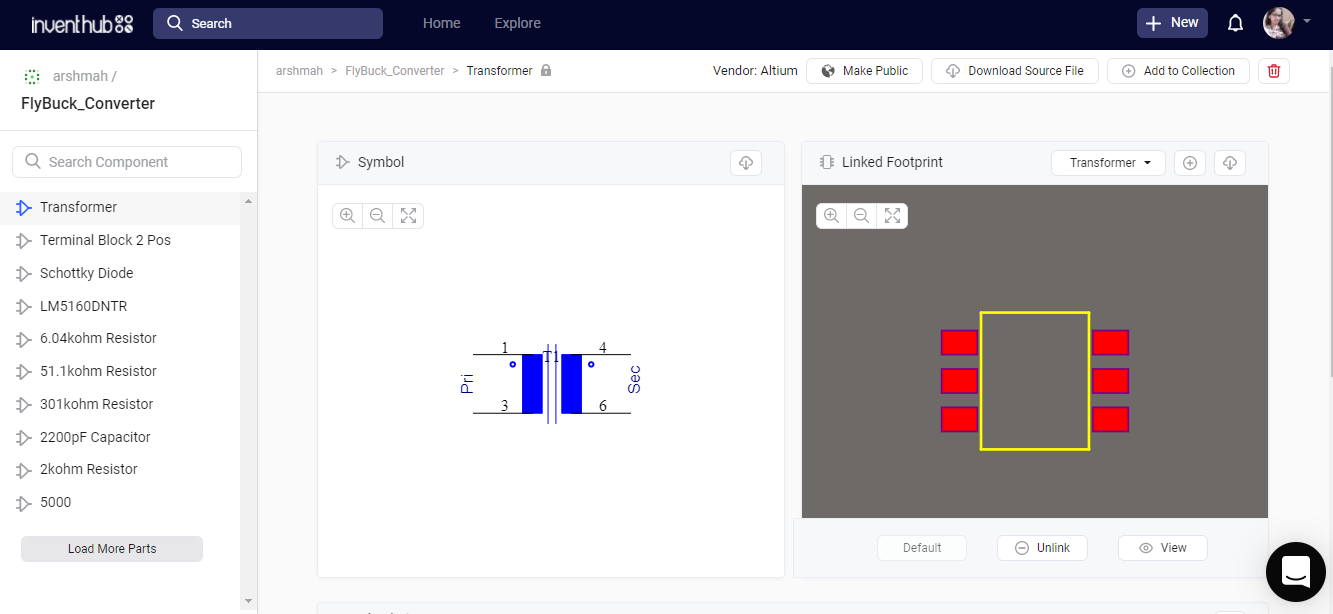Select the 2kohm Resistor part

coord(120,469)
